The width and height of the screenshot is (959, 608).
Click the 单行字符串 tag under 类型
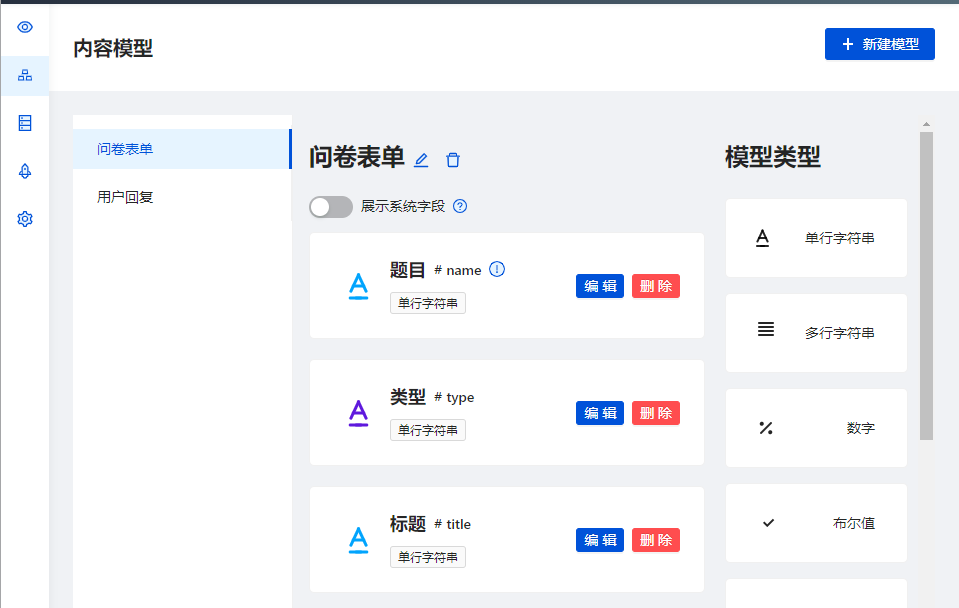pos(428,430)
